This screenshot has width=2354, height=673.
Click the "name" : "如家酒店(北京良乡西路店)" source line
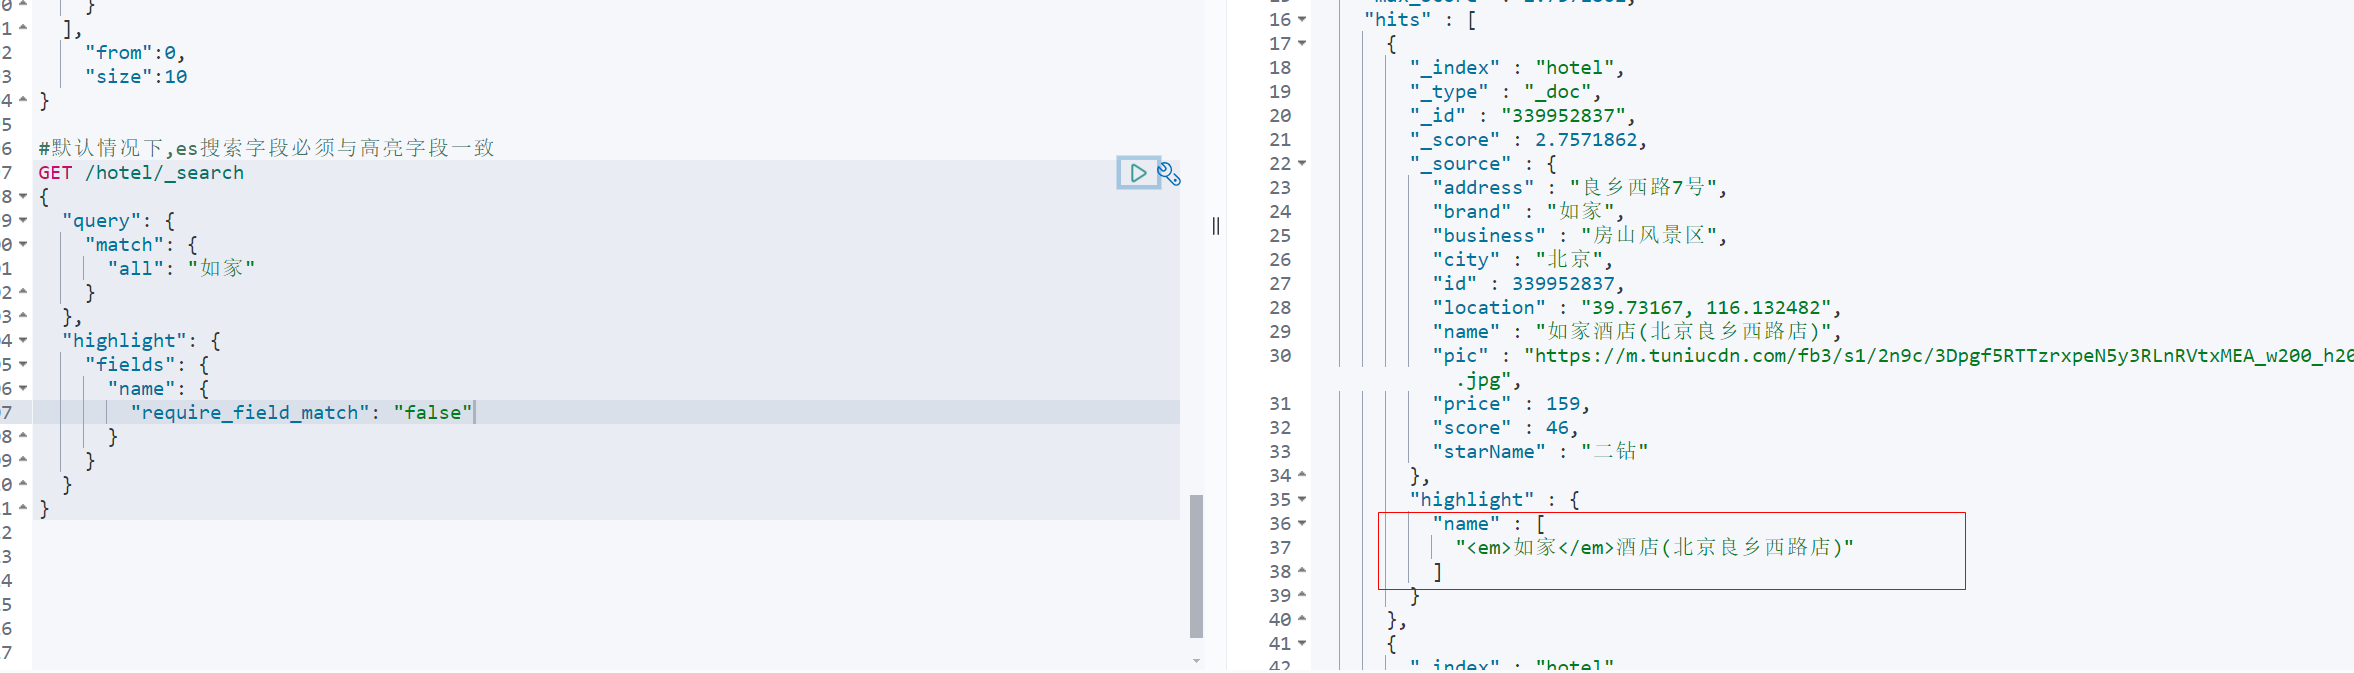[1636, 331]
